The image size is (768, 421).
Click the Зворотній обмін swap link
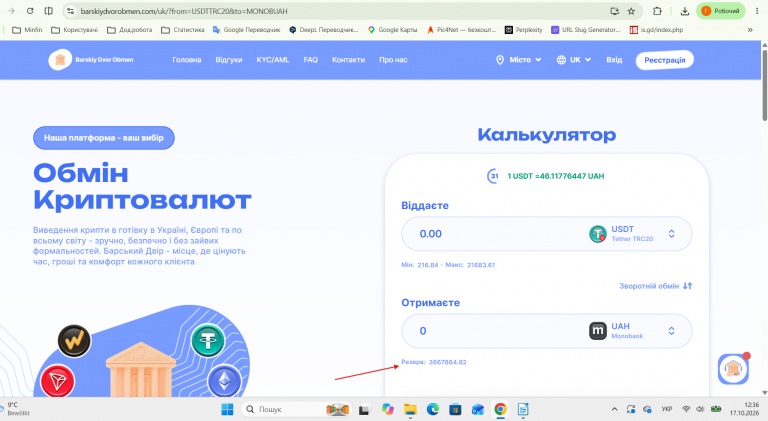[x=655, y=286]
